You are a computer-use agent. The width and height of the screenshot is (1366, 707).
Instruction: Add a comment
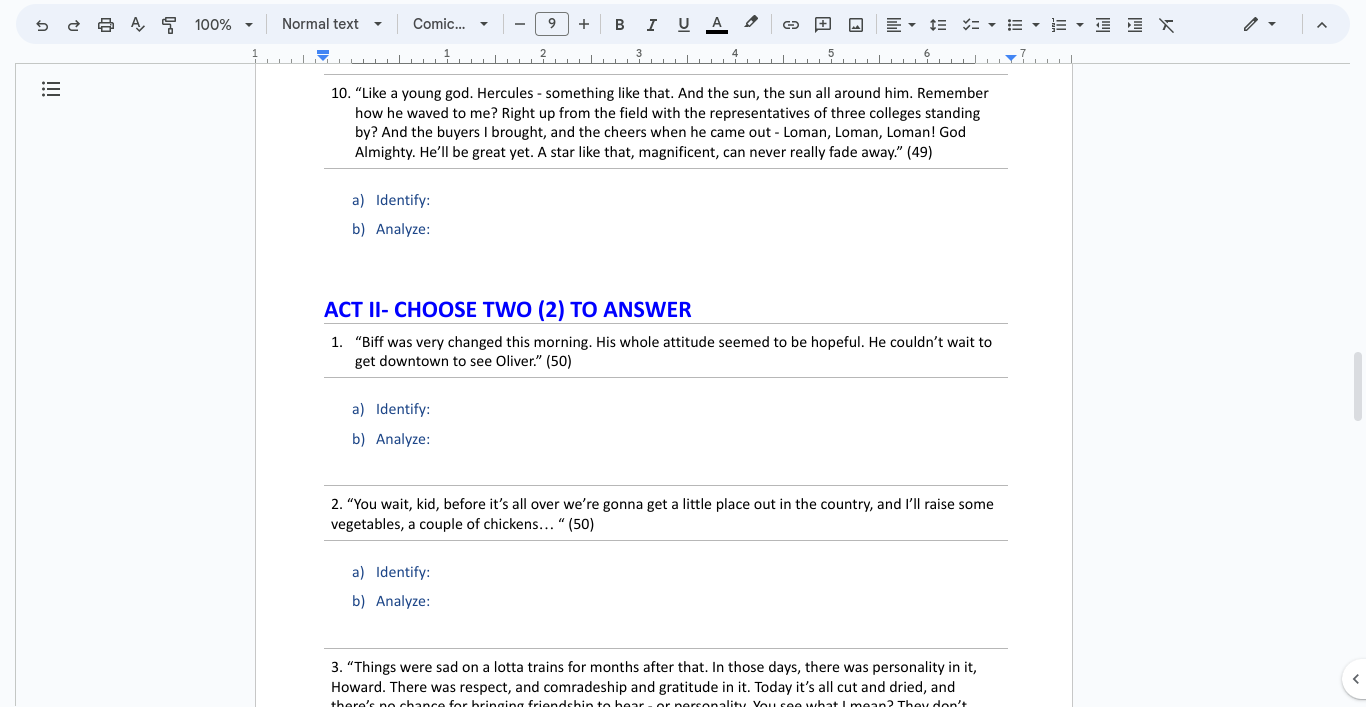click(823, 25)
